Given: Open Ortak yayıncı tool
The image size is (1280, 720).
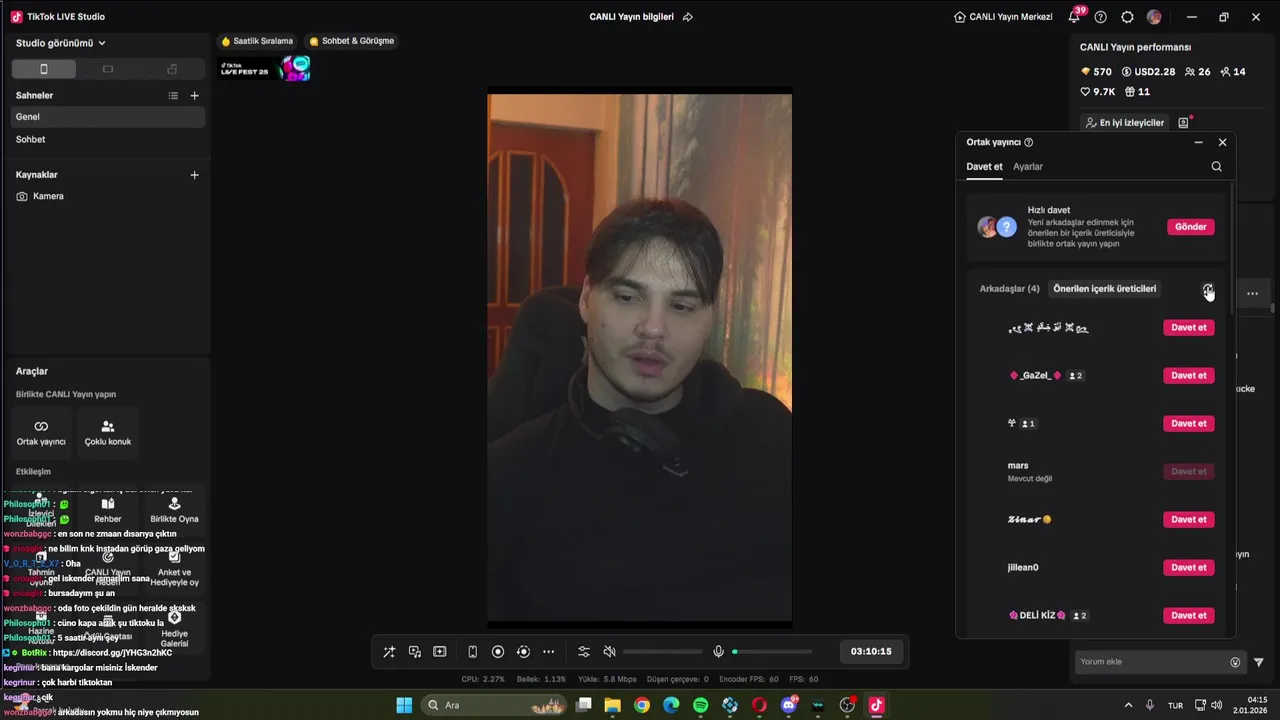Looking at the screenshot, I should (41, 432).
